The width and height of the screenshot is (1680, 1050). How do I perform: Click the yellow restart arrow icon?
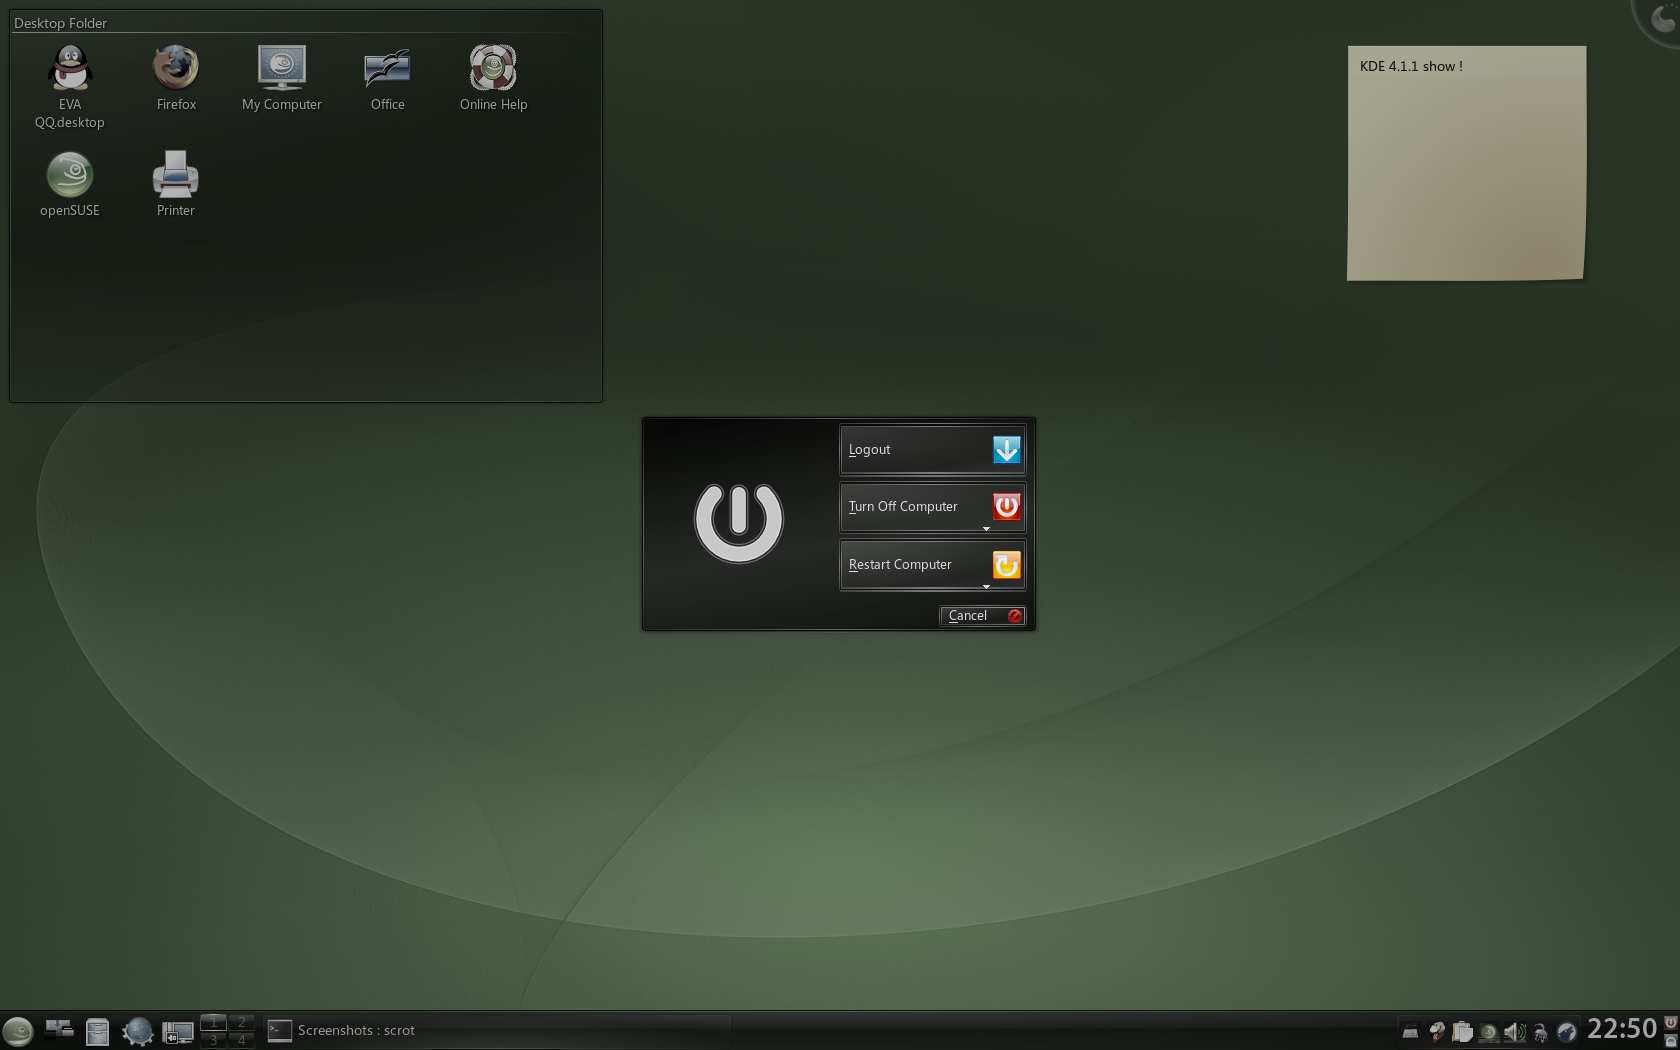pyautogui.click(x=1007, y=565)
